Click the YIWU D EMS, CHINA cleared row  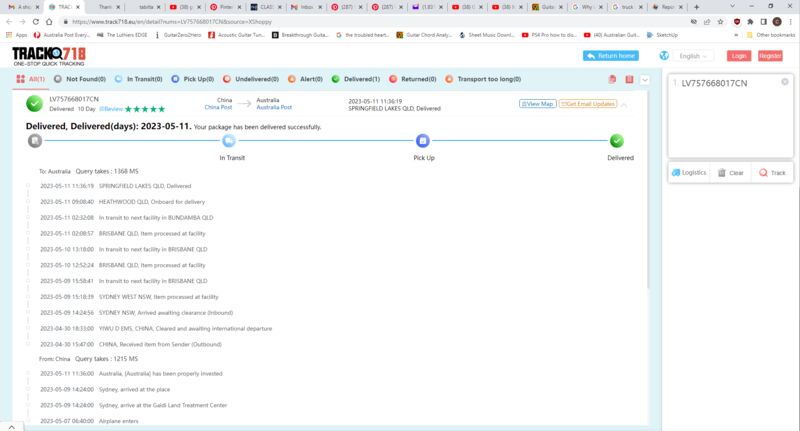click(156, 328)
